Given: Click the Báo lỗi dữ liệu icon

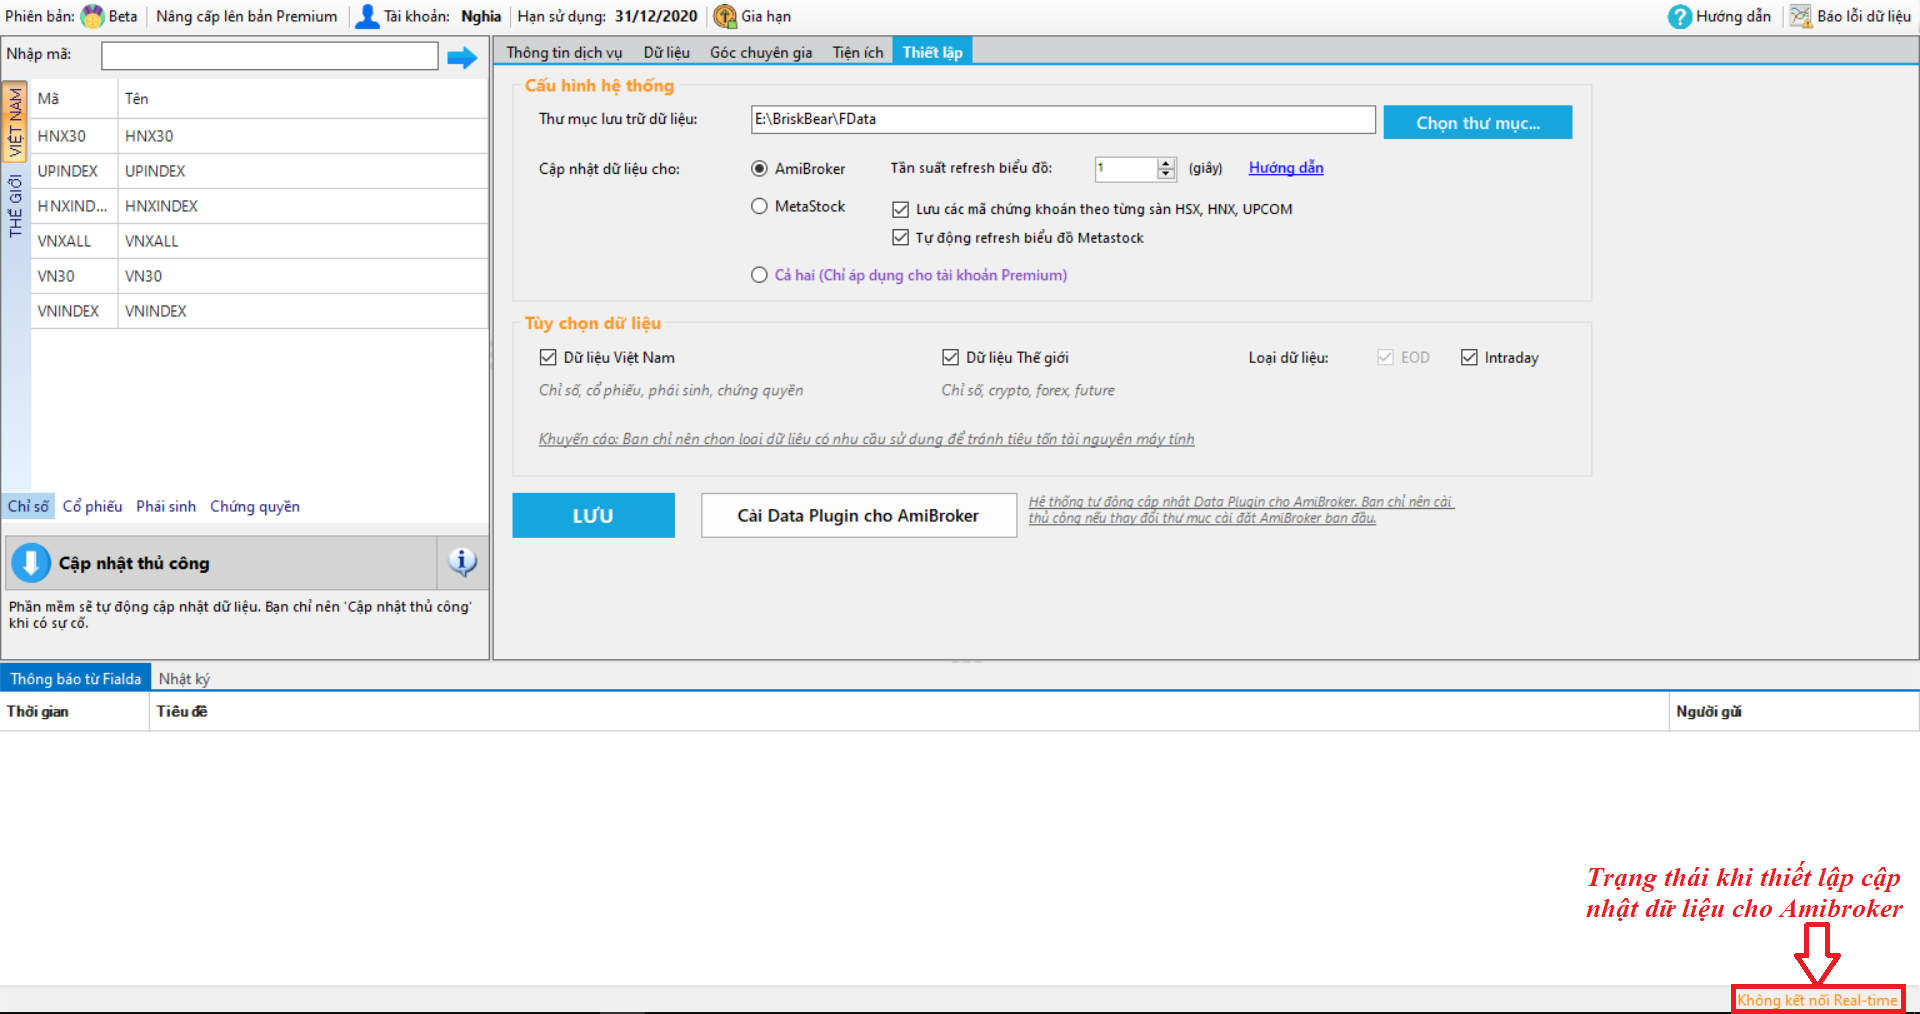Looking at the screenshot, I should point(1800,16).
